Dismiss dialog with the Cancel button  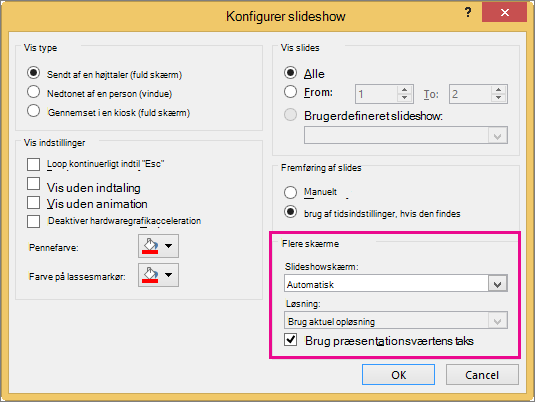(482, 375)
